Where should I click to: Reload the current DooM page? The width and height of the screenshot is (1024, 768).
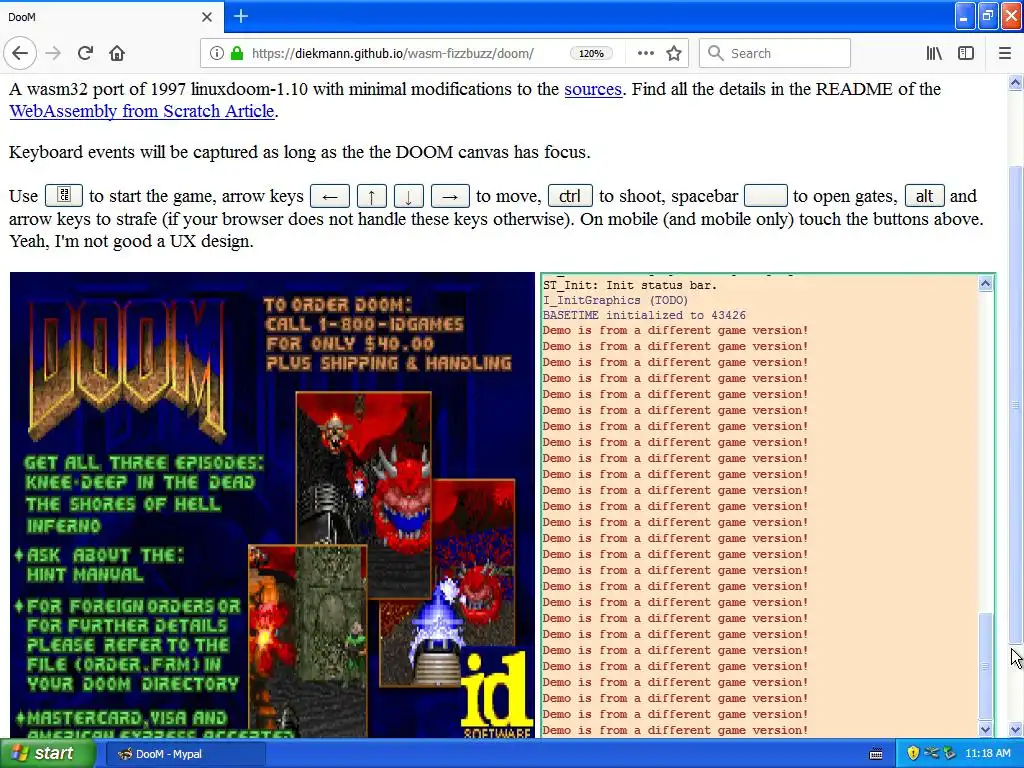(x=85, y=53)
